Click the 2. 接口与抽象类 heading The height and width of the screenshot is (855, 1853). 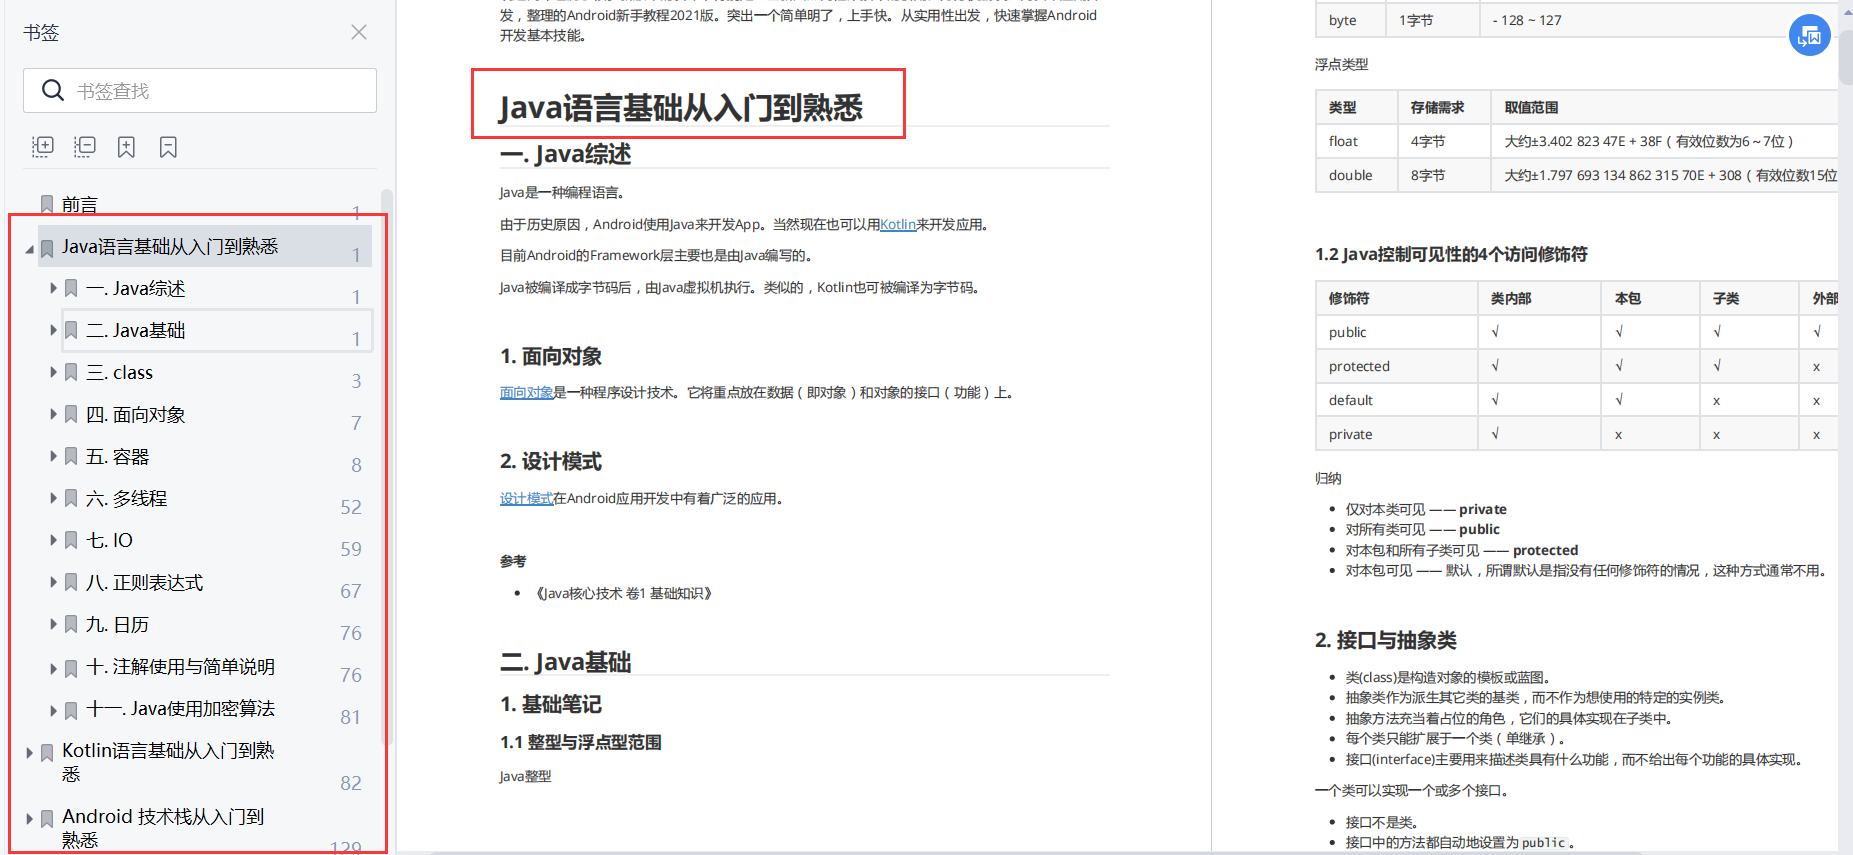(x=1386, y=640)
